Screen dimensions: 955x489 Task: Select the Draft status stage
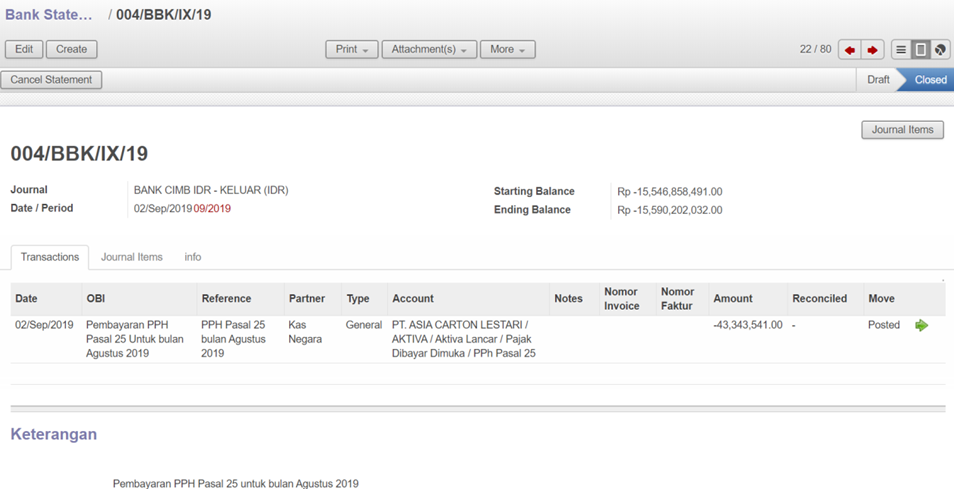[878, 80]
